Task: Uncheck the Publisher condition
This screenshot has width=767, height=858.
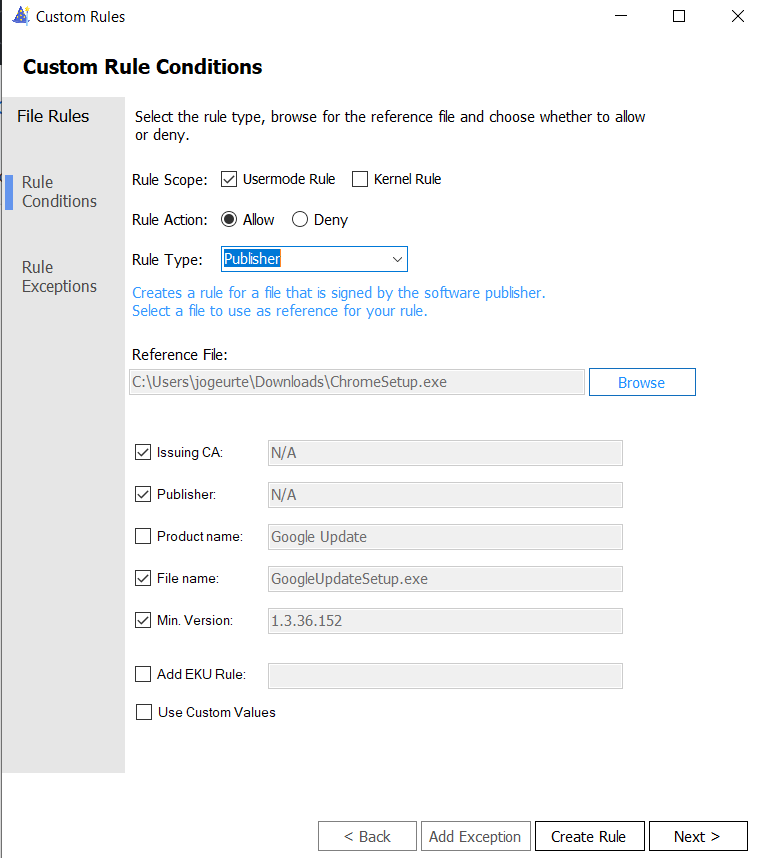Action: click(x=143, y=494)
